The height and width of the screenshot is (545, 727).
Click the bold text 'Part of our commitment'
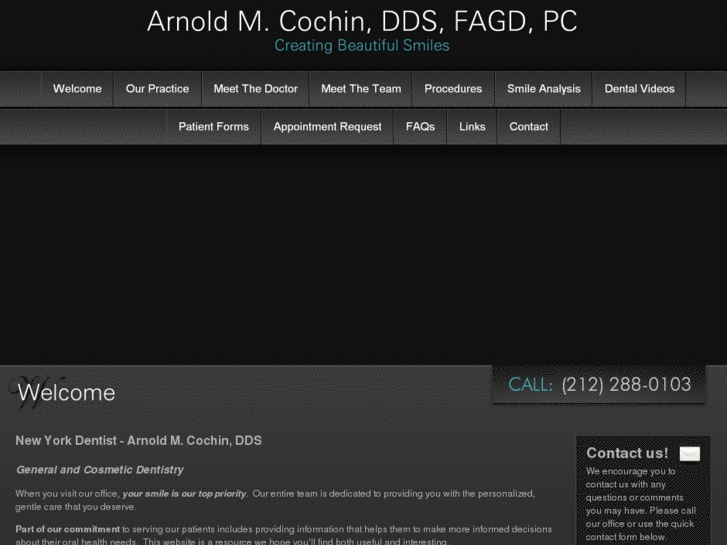tap(68, 529)
